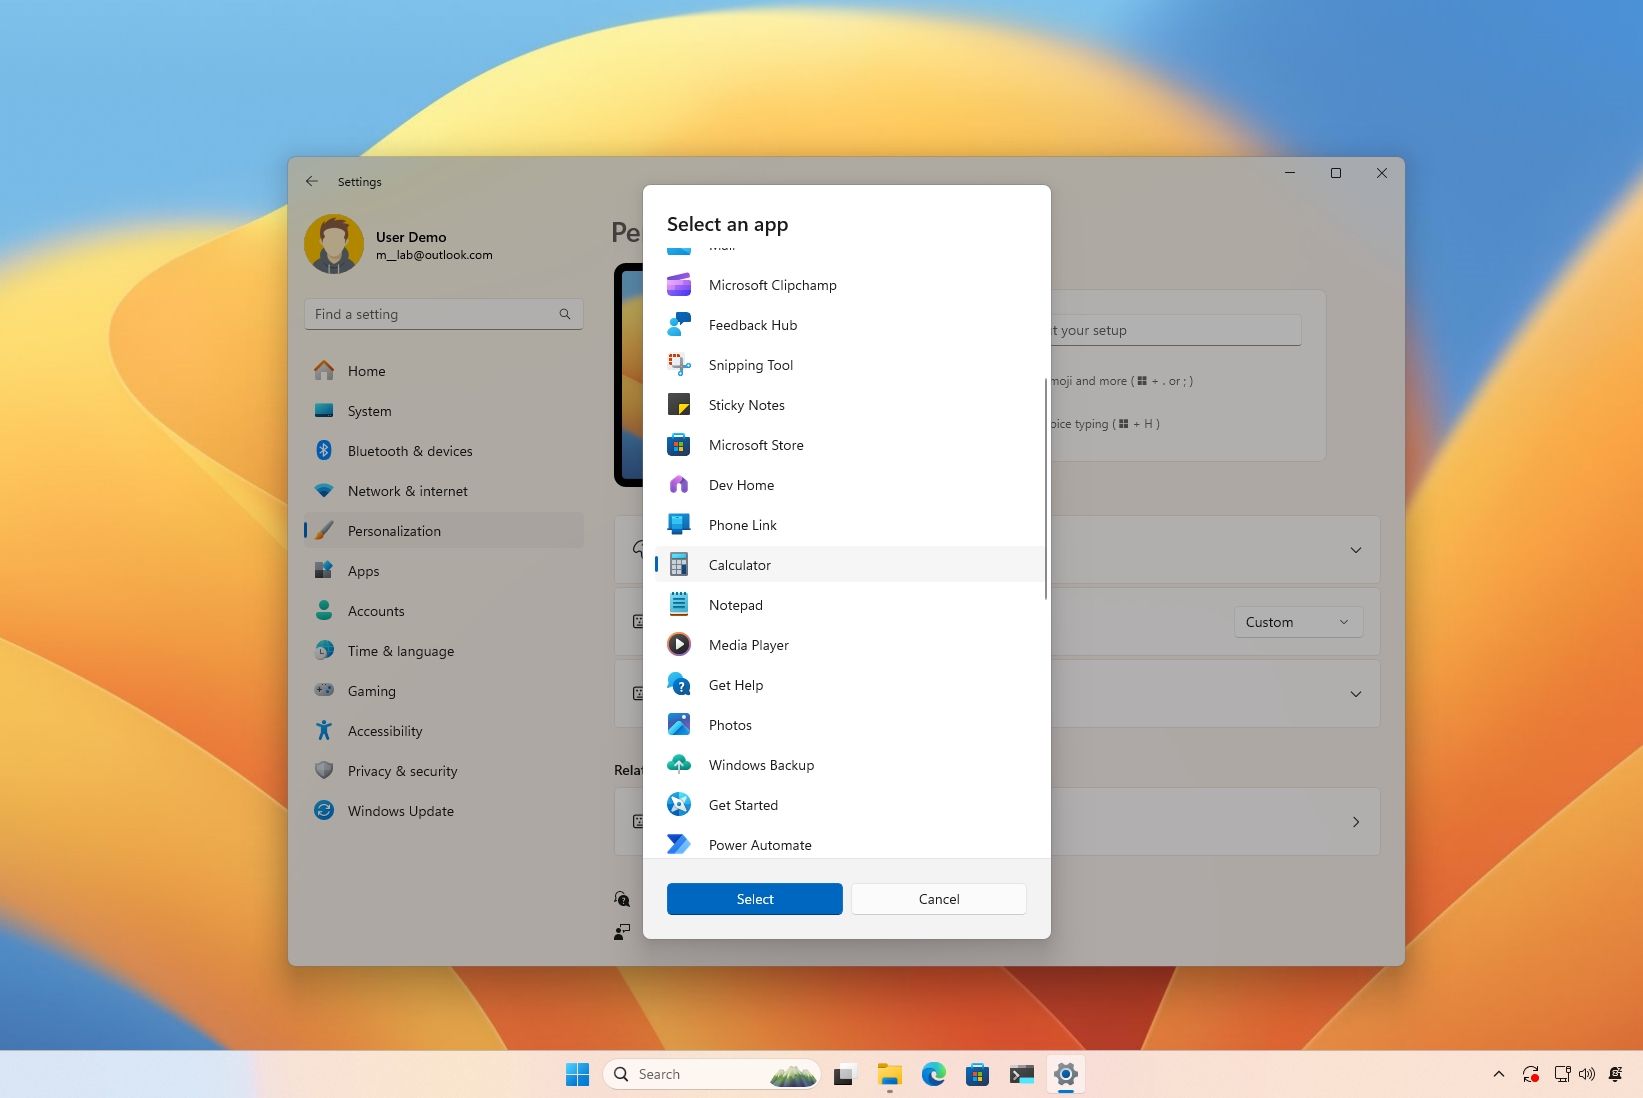Select the Notepad app
The image size is (1643, 1098).
[736, 605]
